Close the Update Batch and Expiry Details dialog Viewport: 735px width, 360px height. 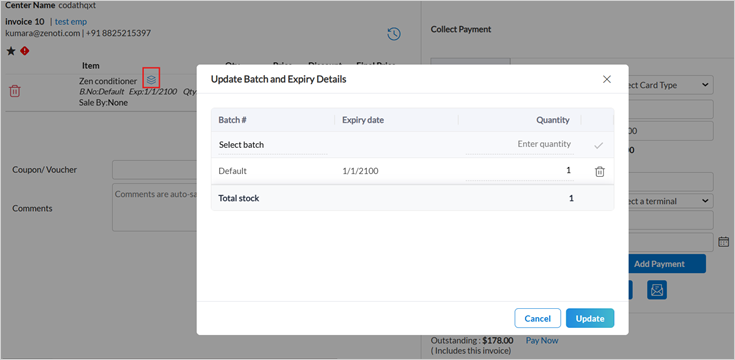click(607, 79)
